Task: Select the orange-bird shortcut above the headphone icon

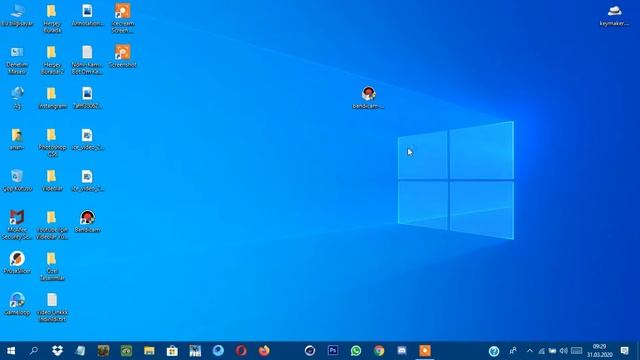Action: (17, 263)
